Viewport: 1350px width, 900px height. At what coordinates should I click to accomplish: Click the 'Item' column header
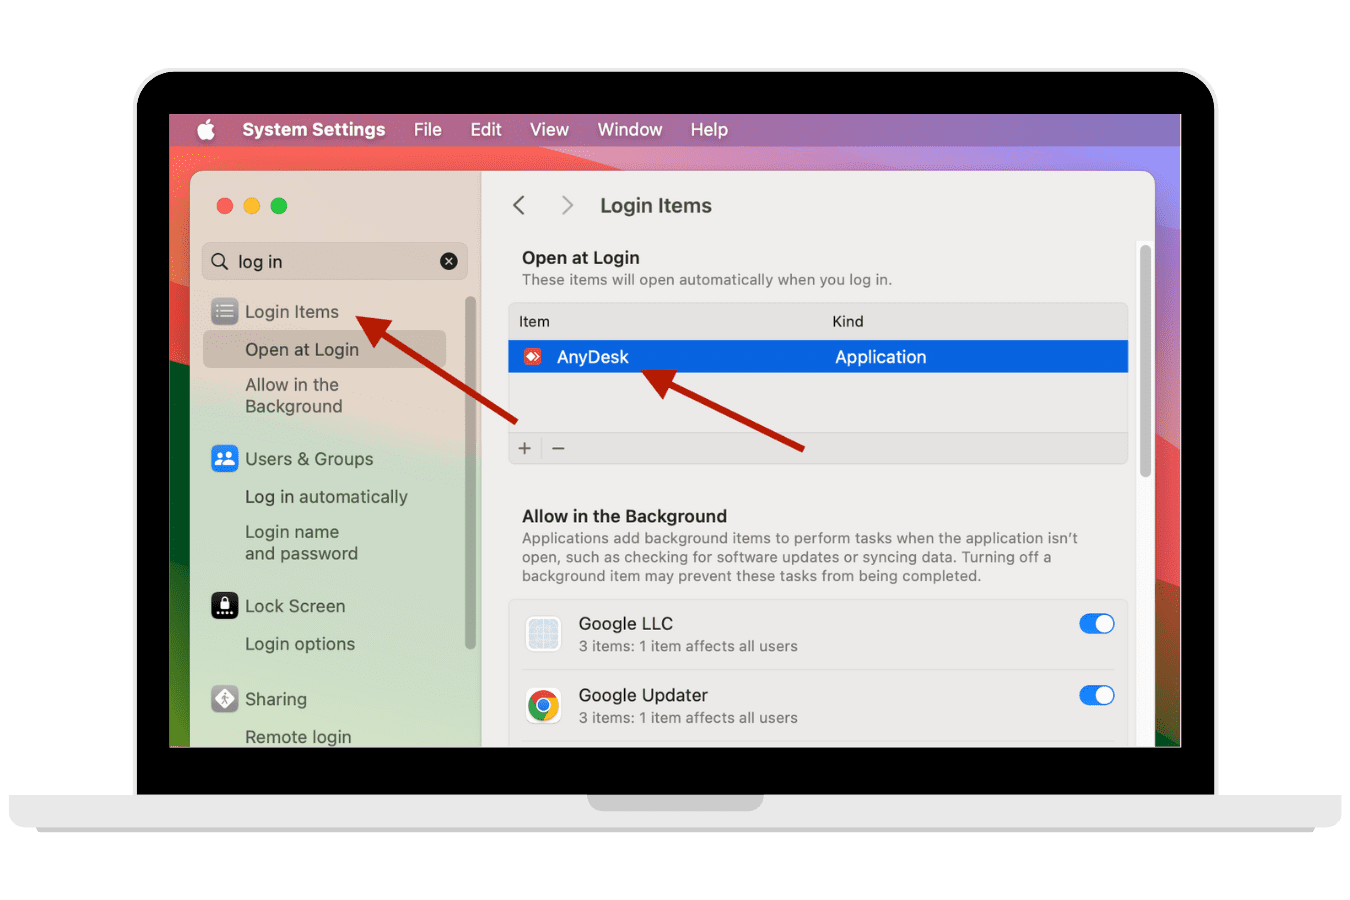click(534, 321)
